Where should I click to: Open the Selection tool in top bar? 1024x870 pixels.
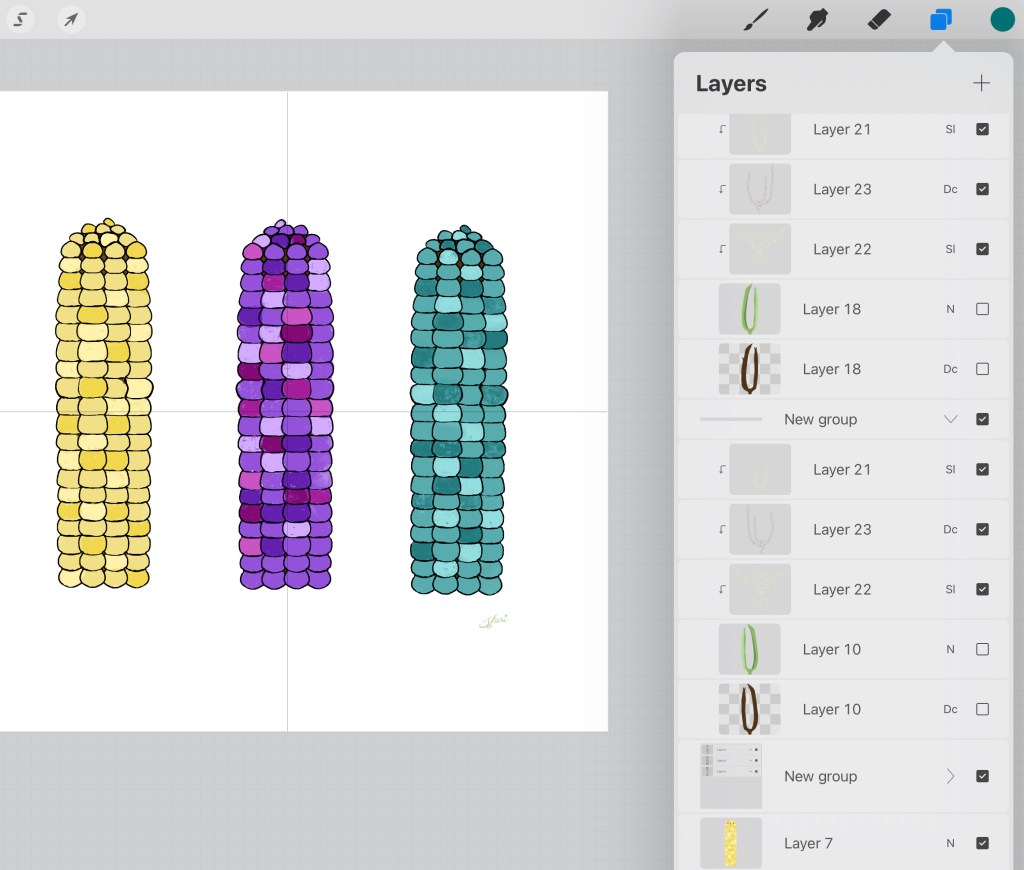pos(20,19)
